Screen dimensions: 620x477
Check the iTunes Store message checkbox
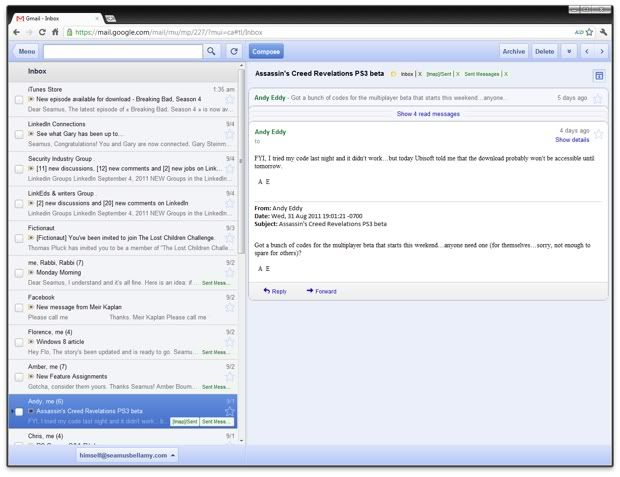pos(19,100)
